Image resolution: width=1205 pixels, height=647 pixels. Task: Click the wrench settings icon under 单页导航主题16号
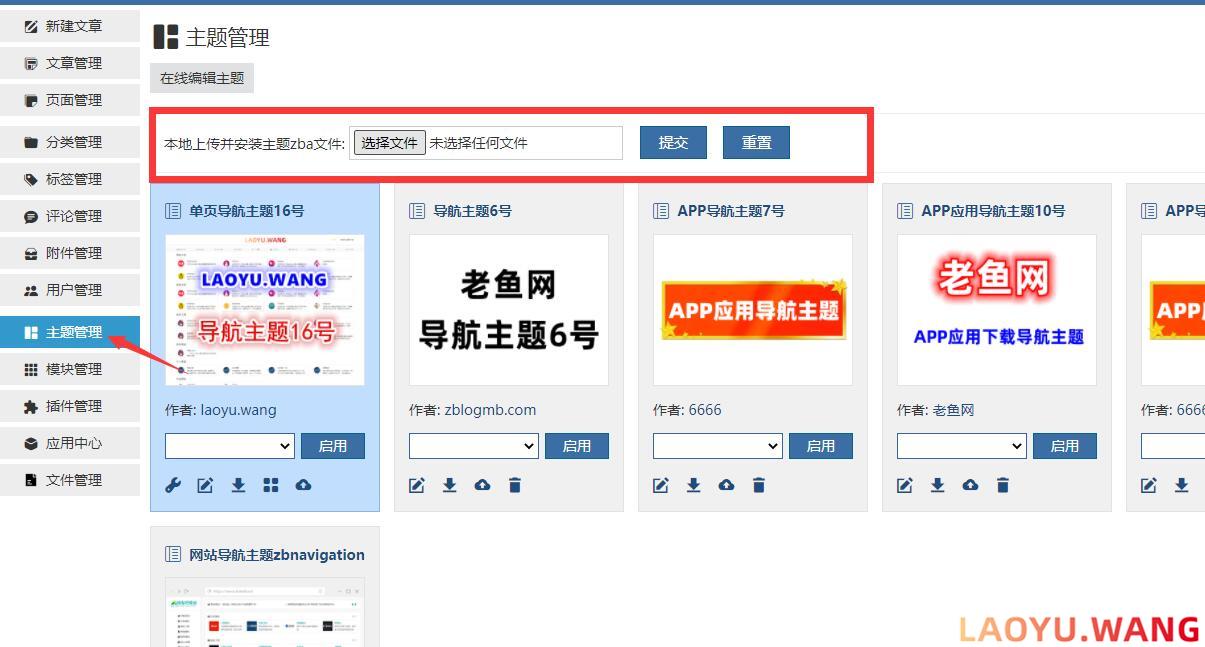[173, 485]
